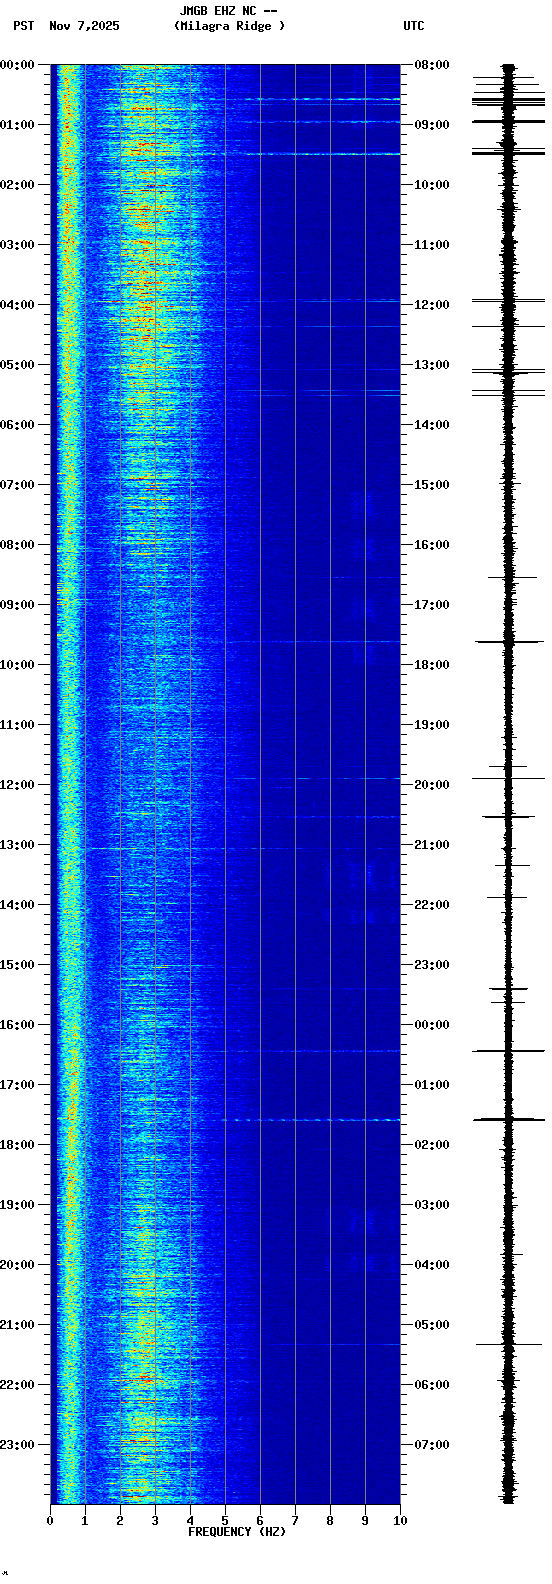The image size is (552, 1584).
Task: Click the "08:00" UTC label on right axis
Action: pyautogui.click(x=432, y=65)
